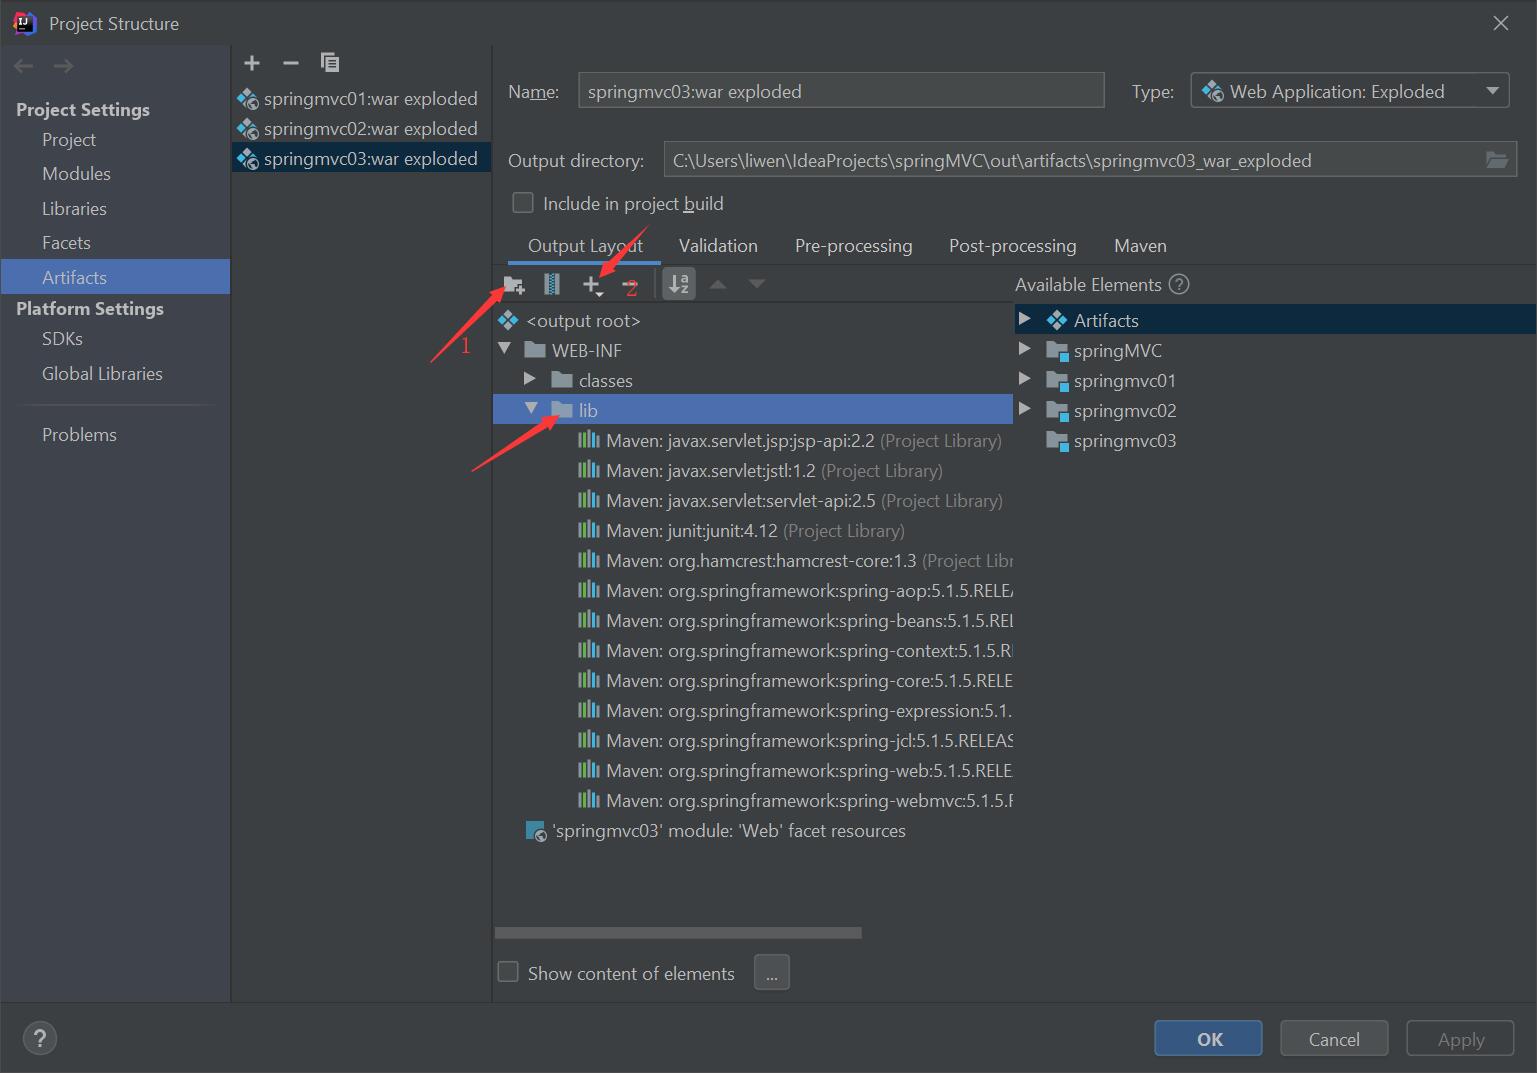Click the Apply button

pos(1460,1039)
